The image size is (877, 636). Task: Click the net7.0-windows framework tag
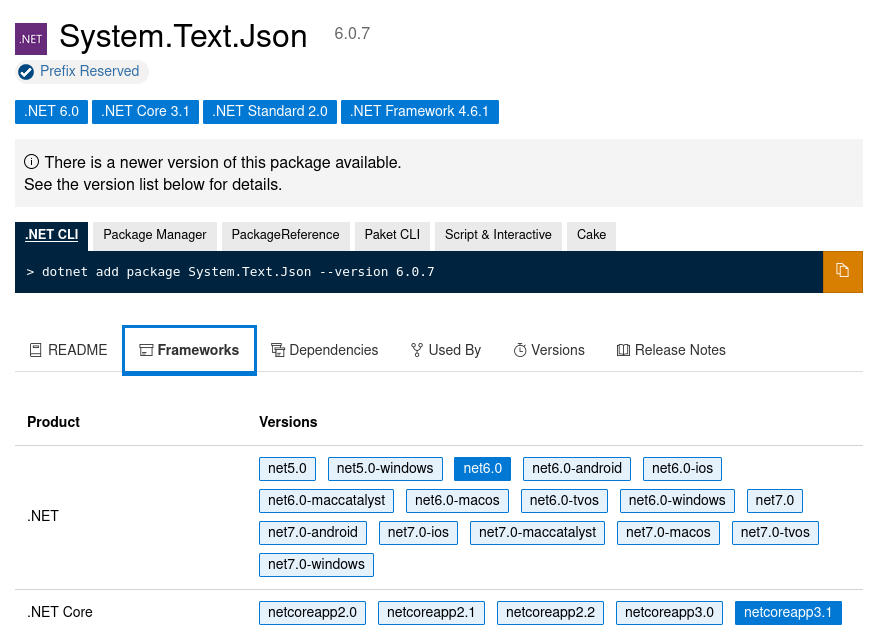tap(317, 564)
